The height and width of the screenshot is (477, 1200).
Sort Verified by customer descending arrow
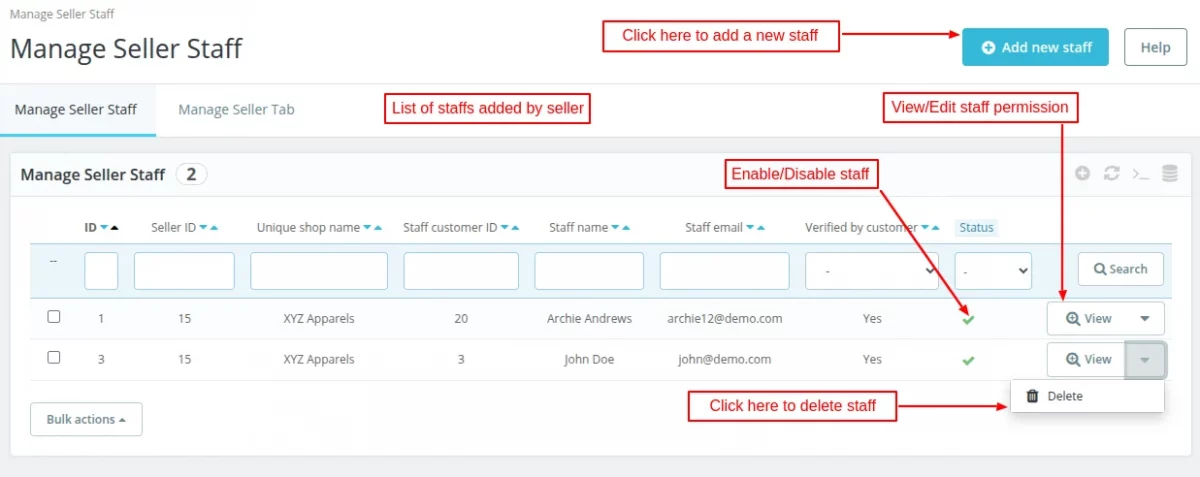(925, 228)
